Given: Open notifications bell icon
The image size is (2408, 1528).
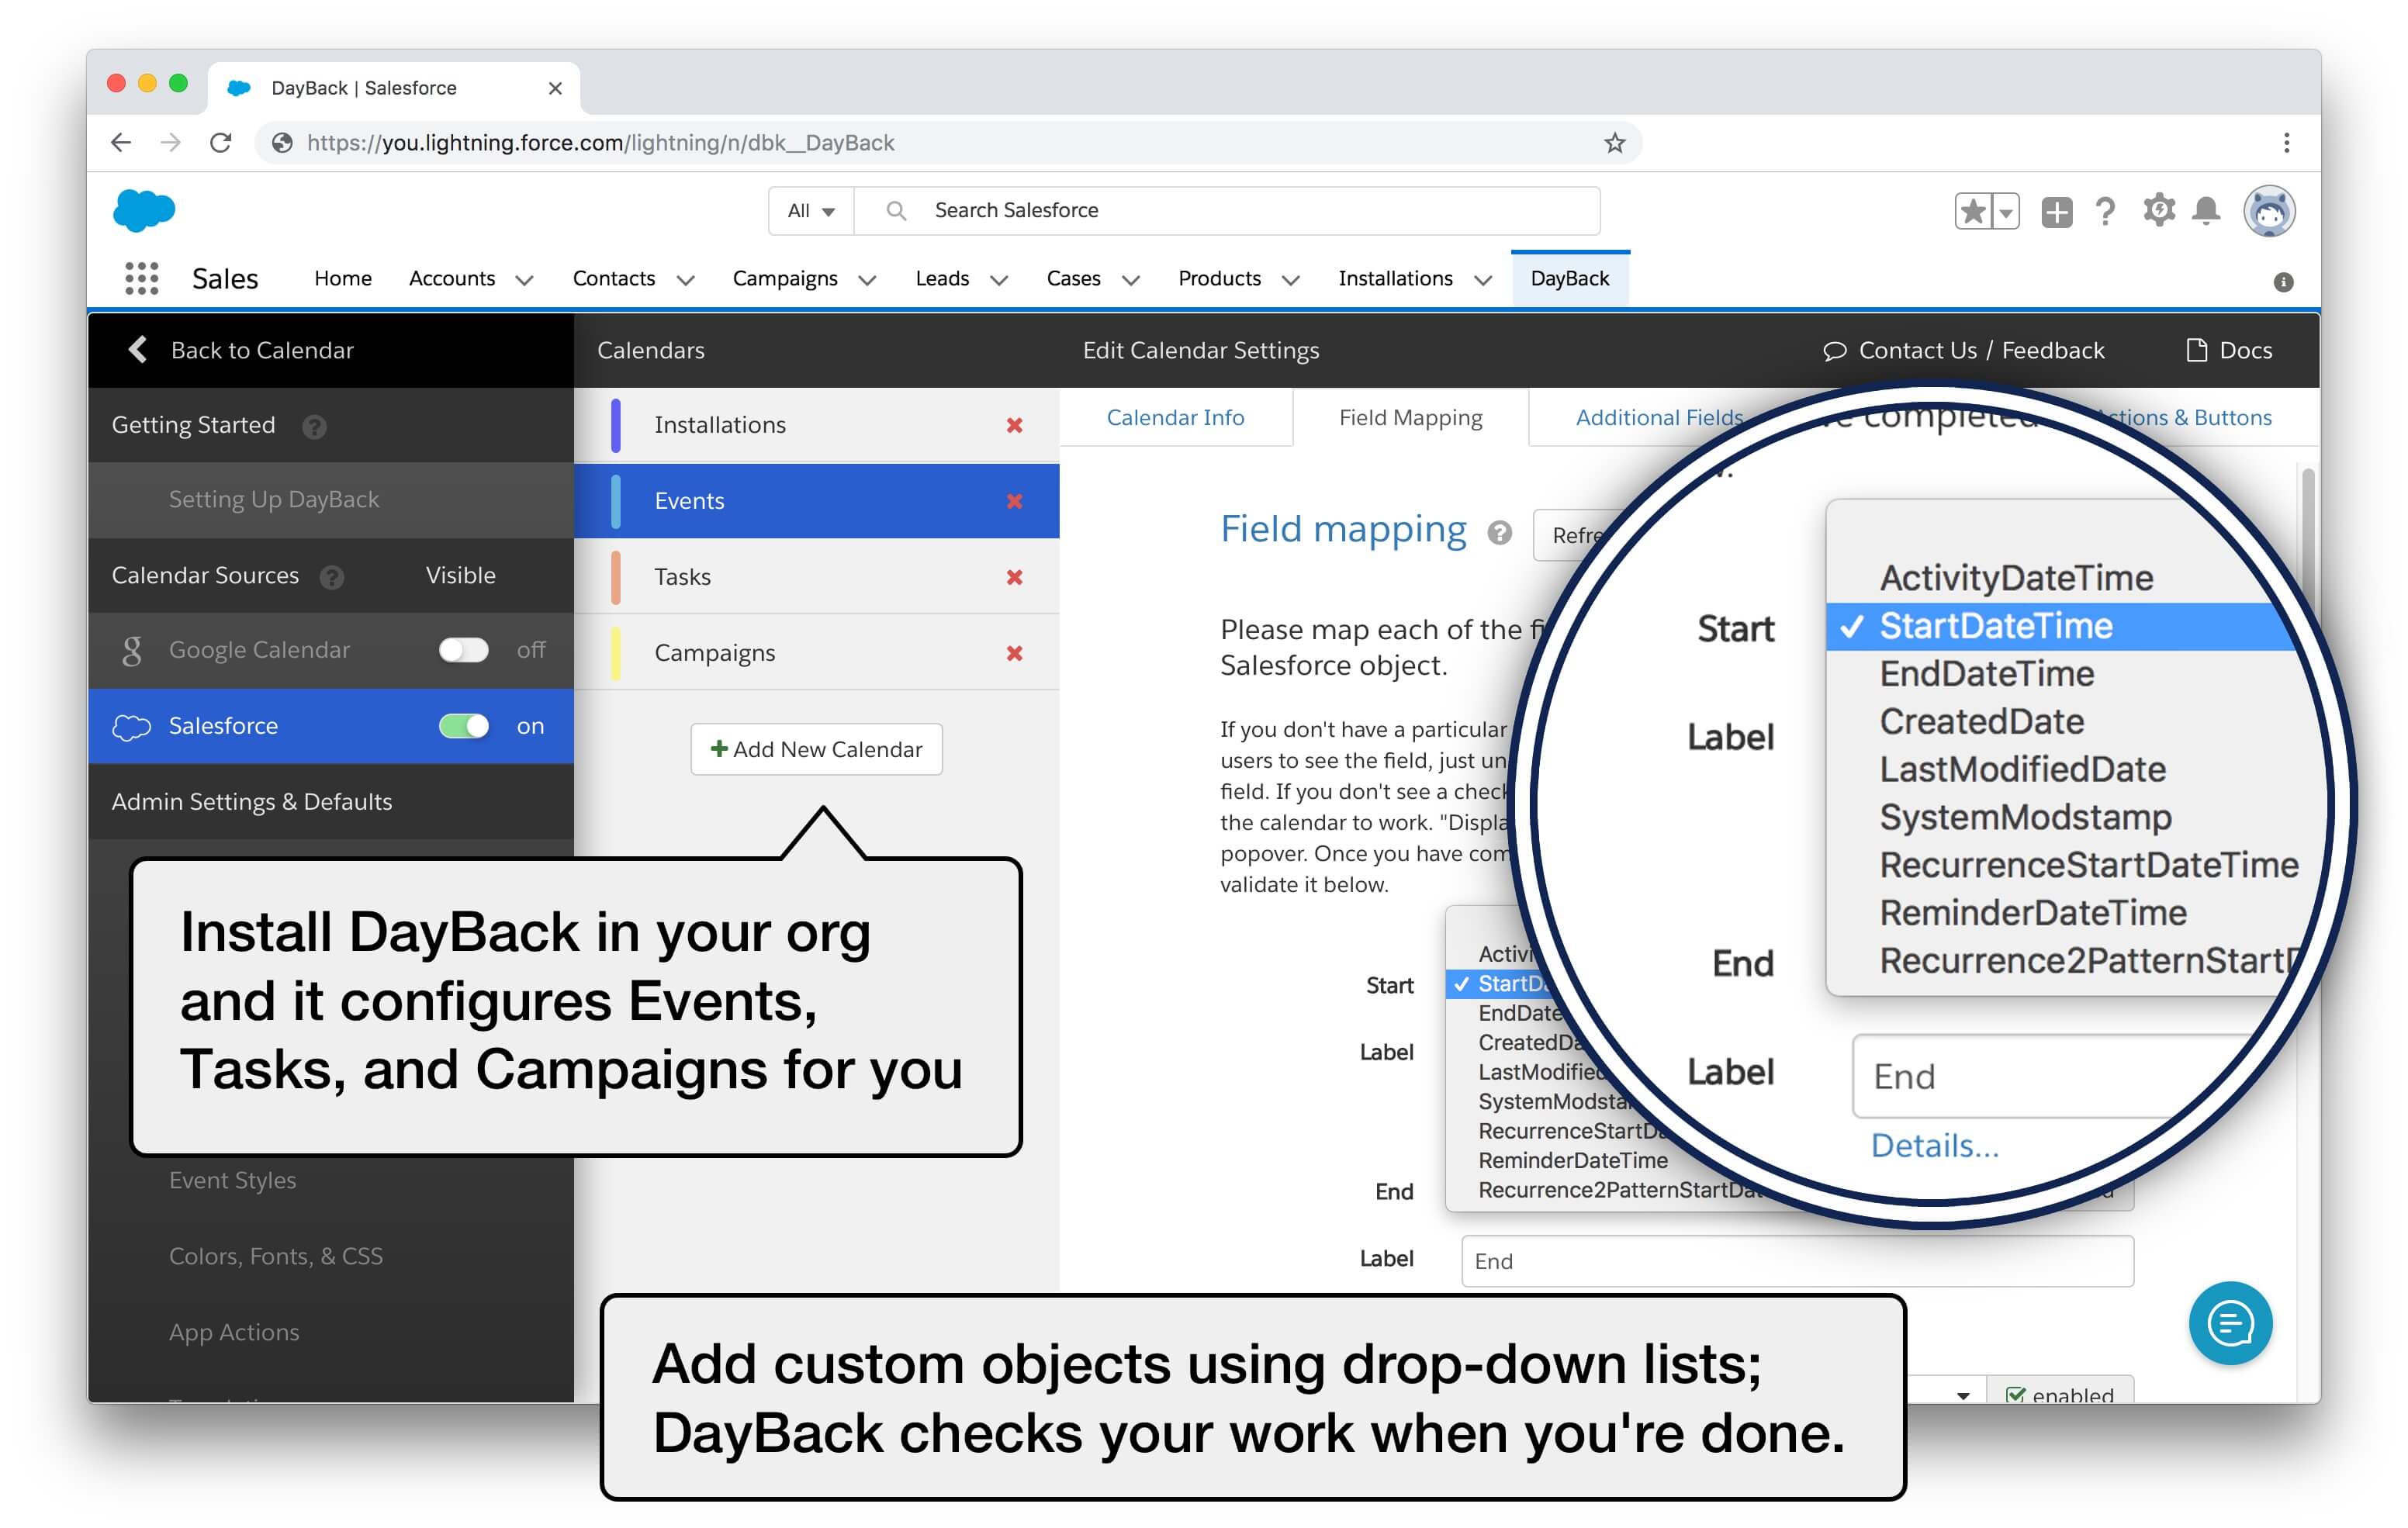Looking at the screenshot, I should (x=2206, y=211).
